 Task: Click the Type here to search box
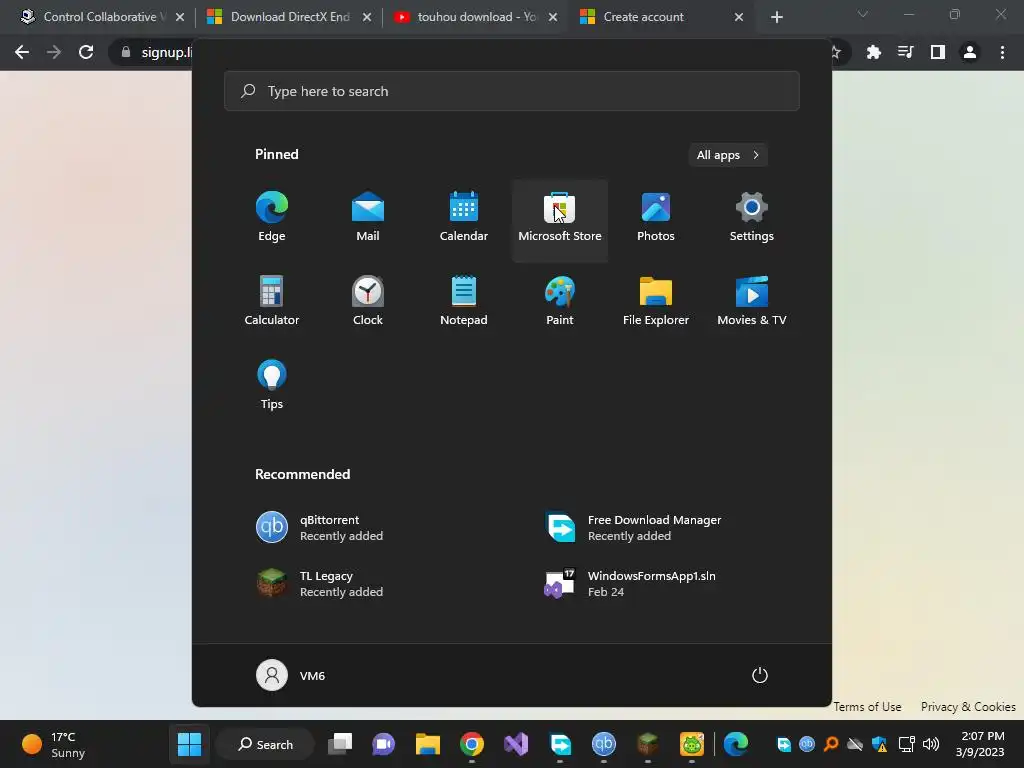[x=511, y=91]
